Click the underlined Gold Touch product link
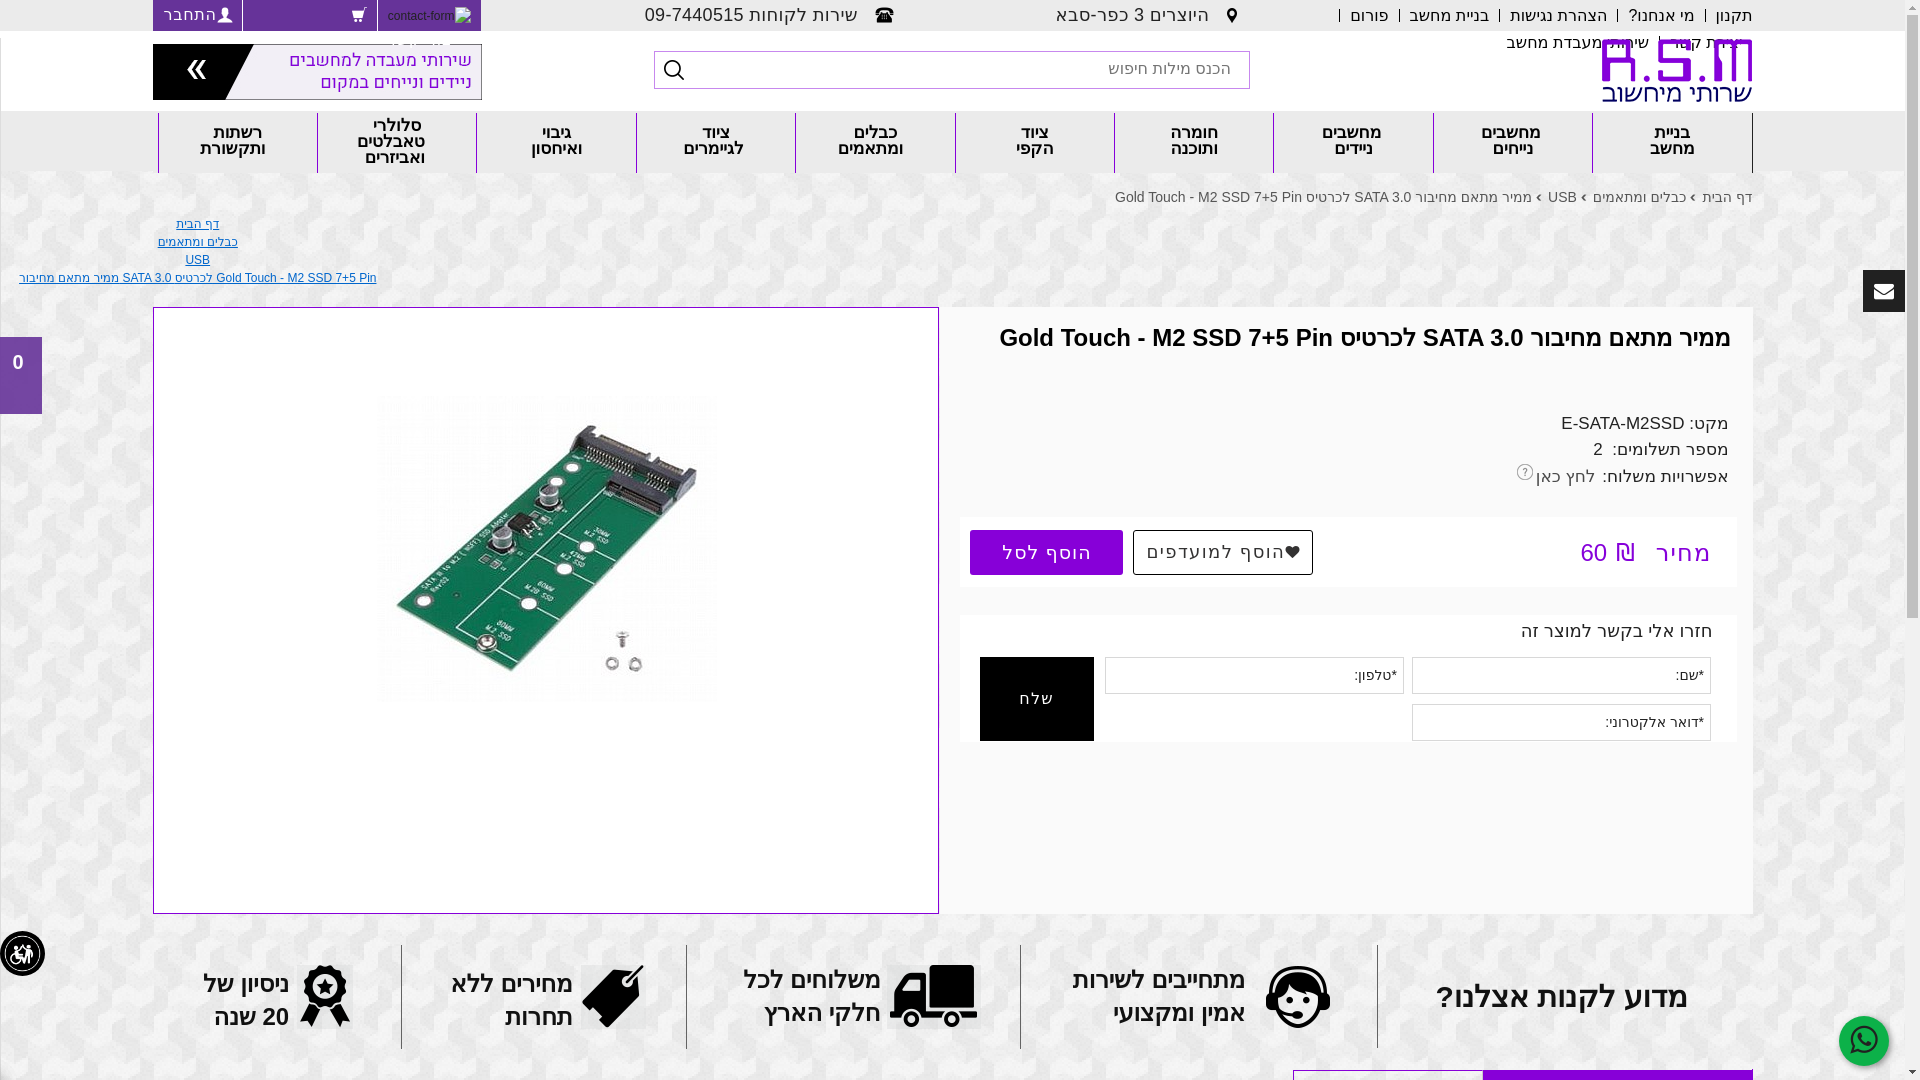1920x1080 pixels. [197, 278]
